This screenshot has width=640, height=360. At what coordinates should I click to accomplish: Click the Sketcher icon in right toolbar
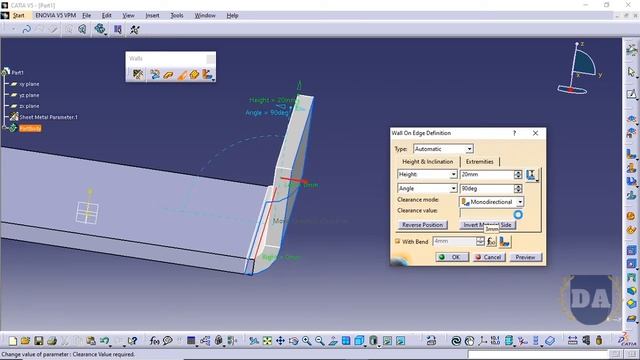tap(631, 94)
